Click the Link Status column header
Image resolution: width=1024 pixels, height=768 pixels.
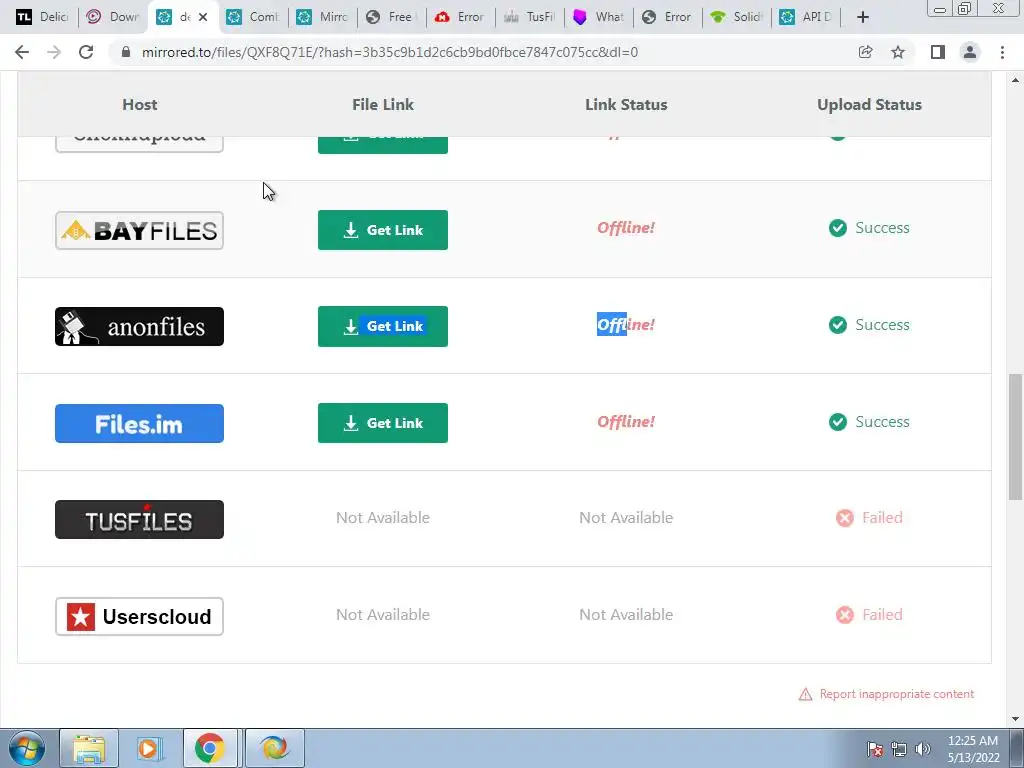point(626,104)
